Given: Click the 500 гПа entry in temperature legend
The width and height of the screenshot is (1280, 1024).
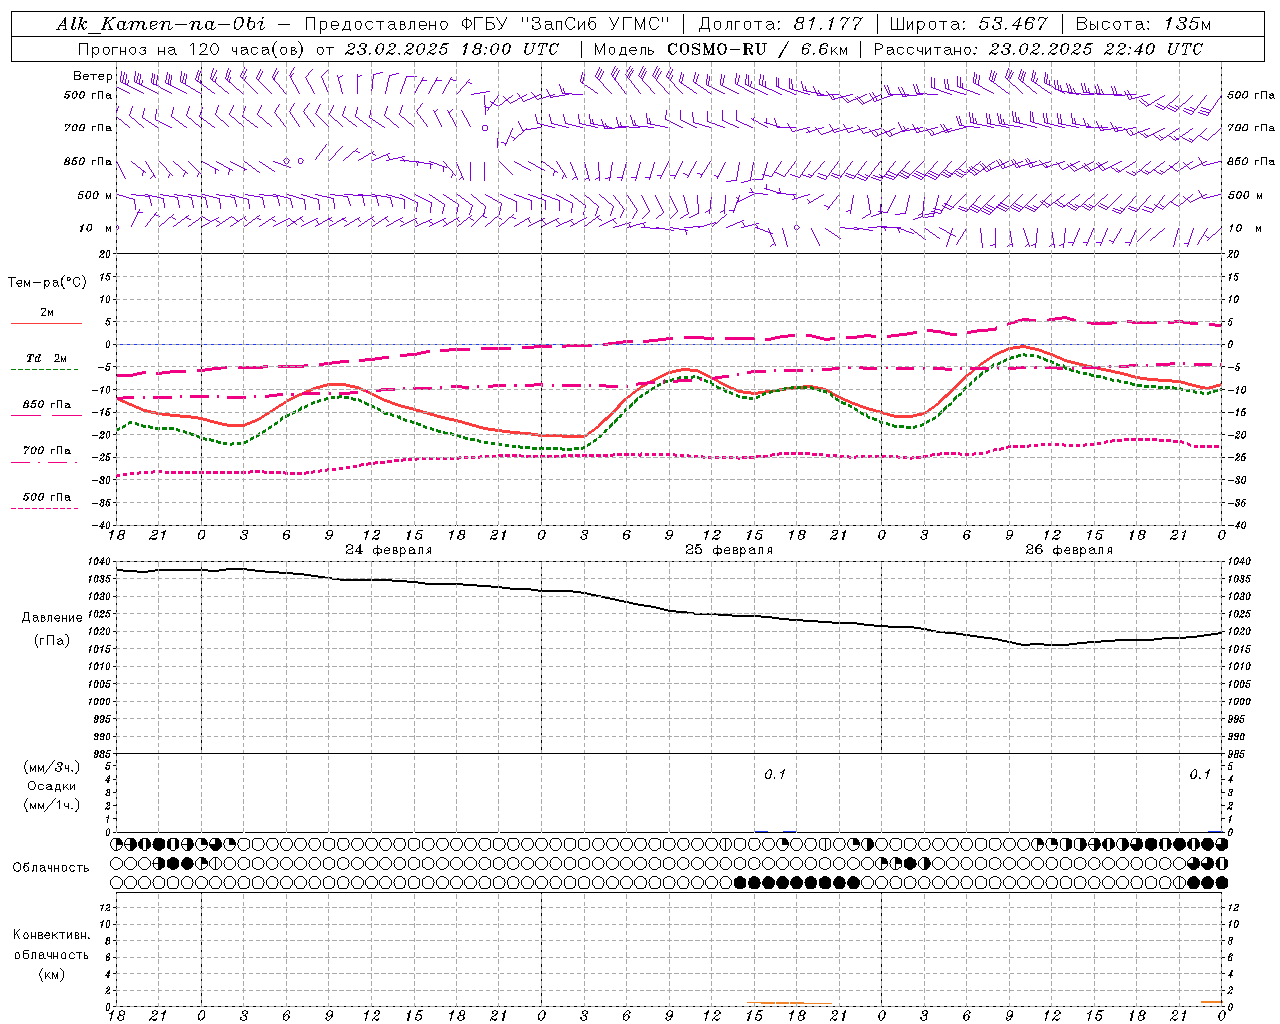Looking at the screenshot, I should pyautogui.click(x=47, y=497).
